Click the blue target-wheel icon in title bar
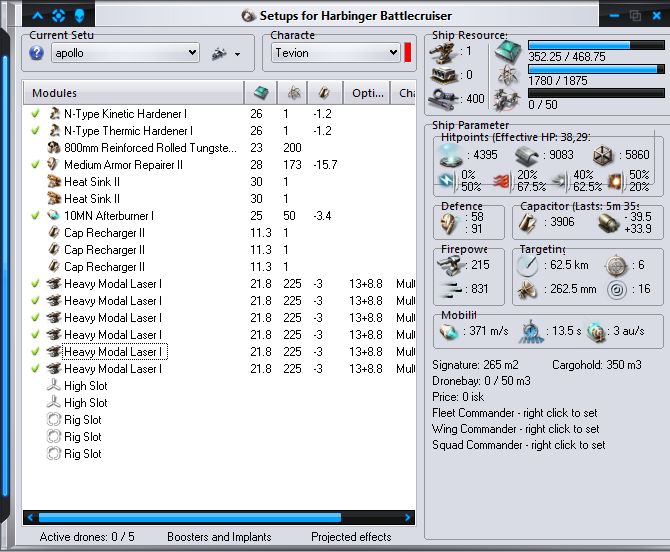Screen dimensions: 670x552 pyautogui.click(x=59, y=16)
